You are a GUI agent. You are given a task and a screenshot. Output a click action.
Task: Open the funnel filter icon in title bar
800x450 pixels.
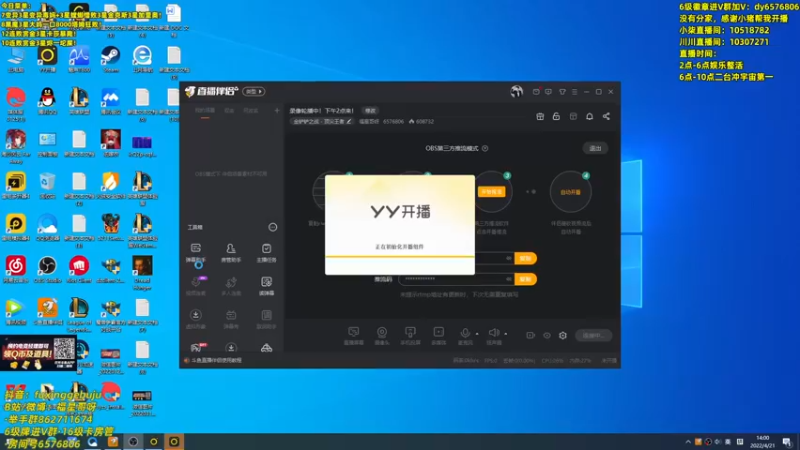coord(562,92)
